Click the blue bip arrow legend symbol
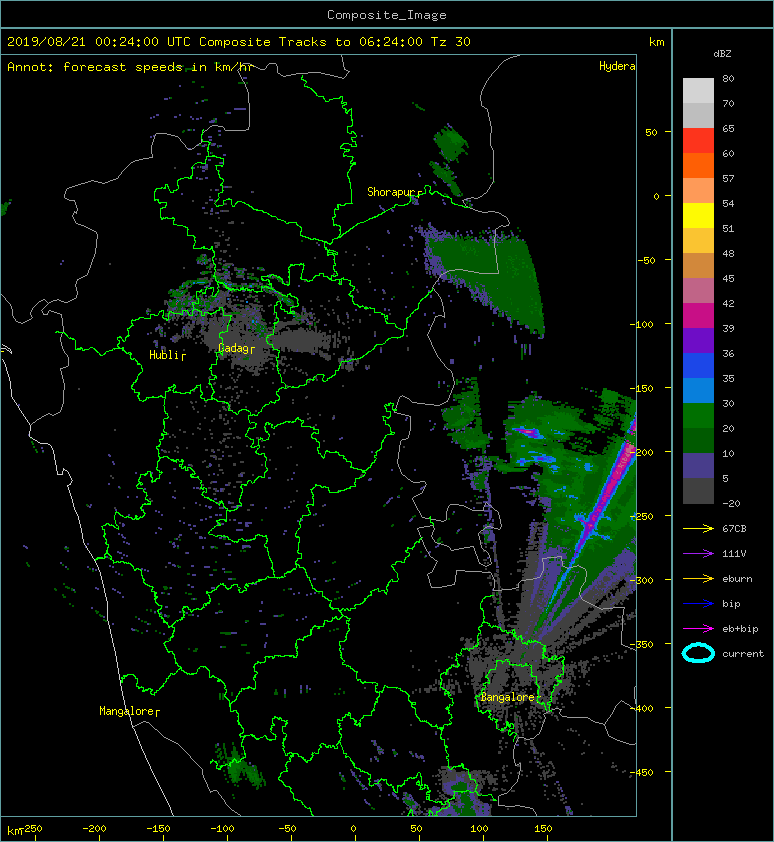Screen dimensions: 774x842 (x=698, y=604)
